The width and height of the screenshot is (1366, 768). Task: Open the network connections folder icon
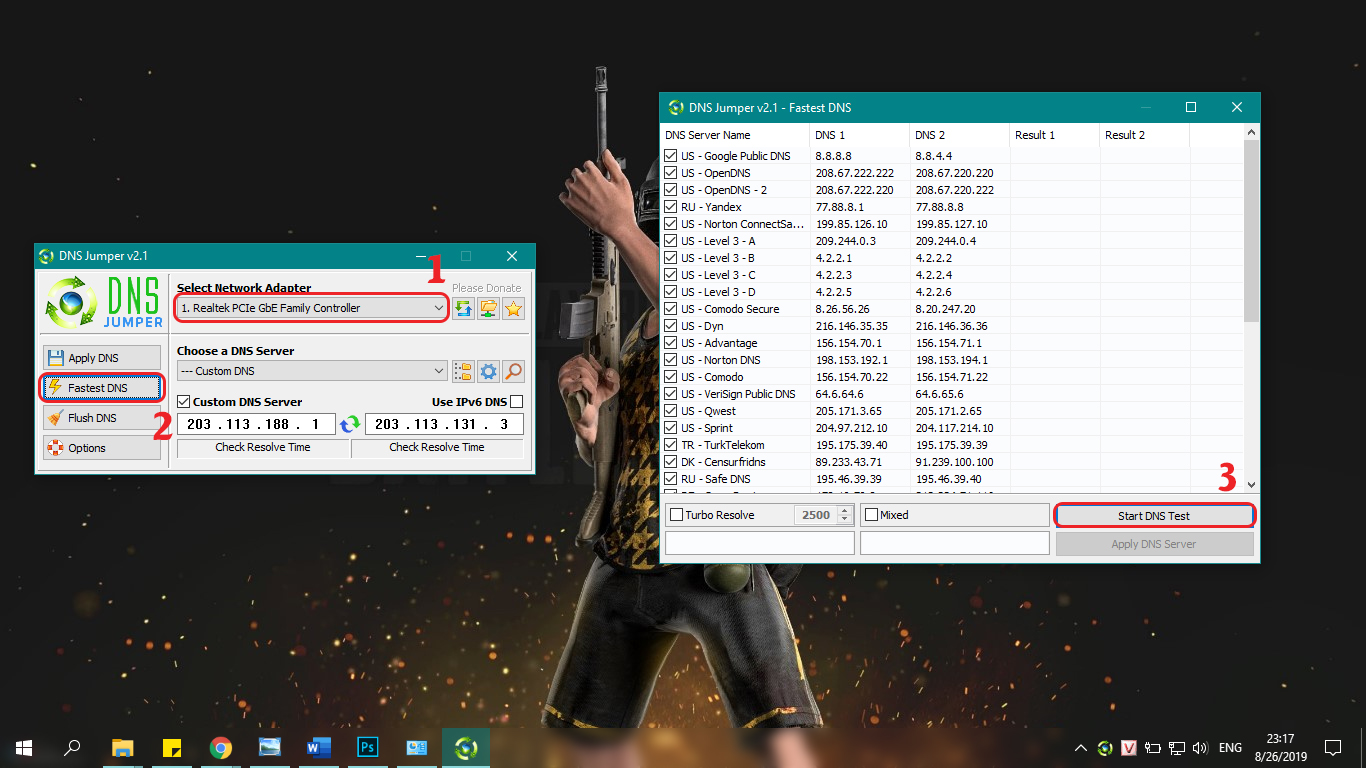coord(488,308)
